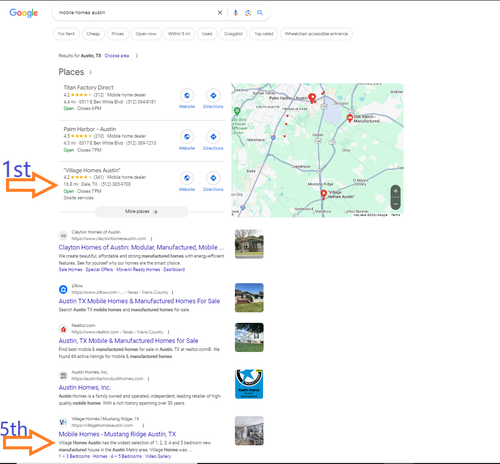Zoom in on the map
Screen dimensions: 500x464
click(x=395, y=191)
